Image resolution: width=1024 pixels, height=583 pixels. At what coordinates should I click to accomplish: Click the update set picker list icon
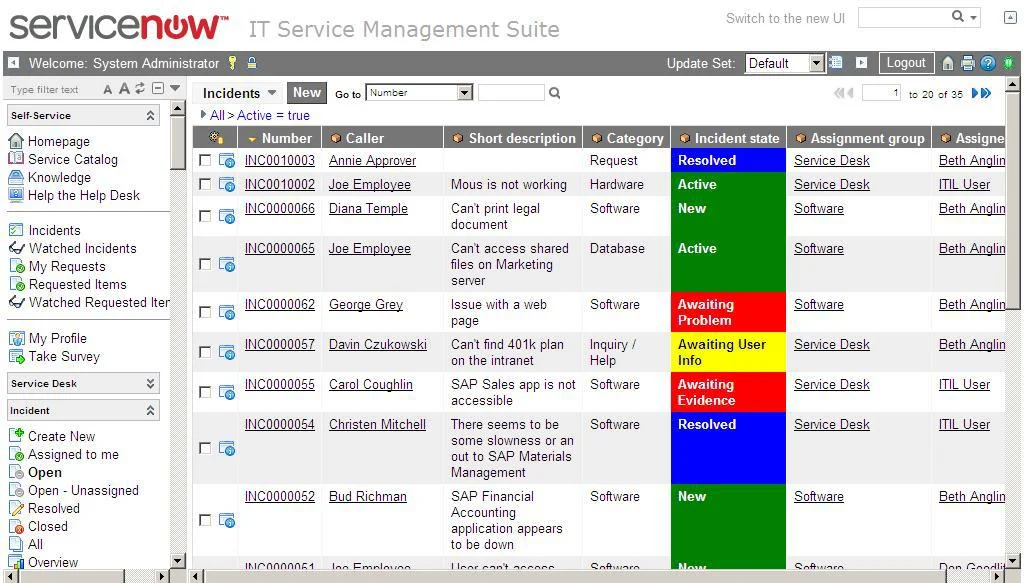(835, 63)
